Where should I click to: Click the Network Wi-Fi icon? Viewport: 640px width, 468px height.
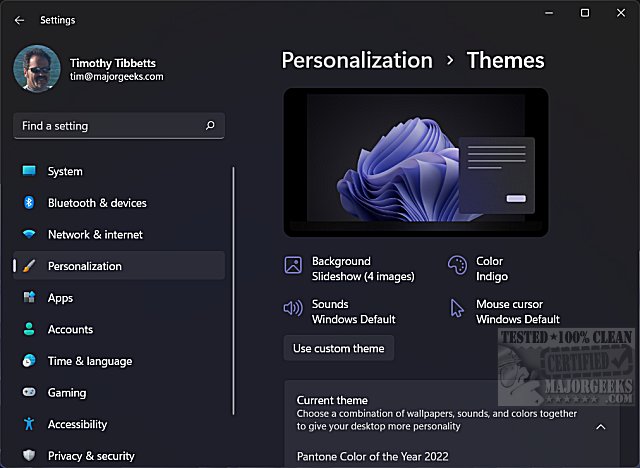click(29, 234)
